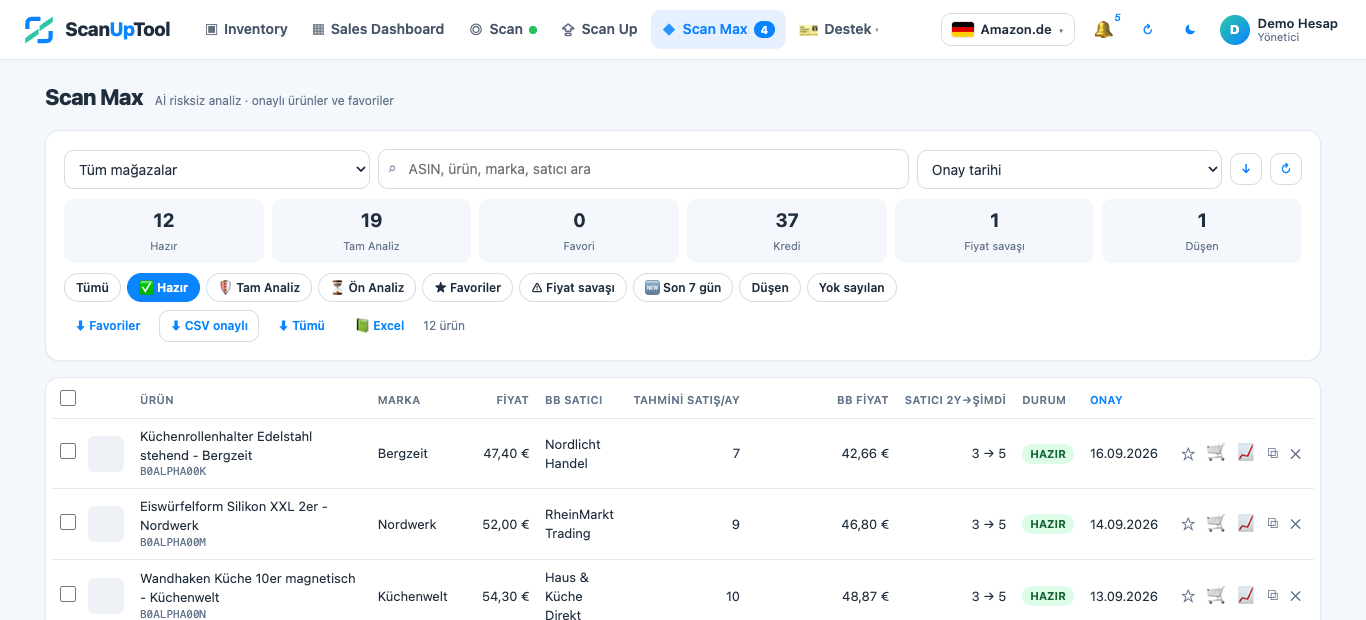
Task: Tick the select-all checkbox in table header
Action: click(68, 398)
